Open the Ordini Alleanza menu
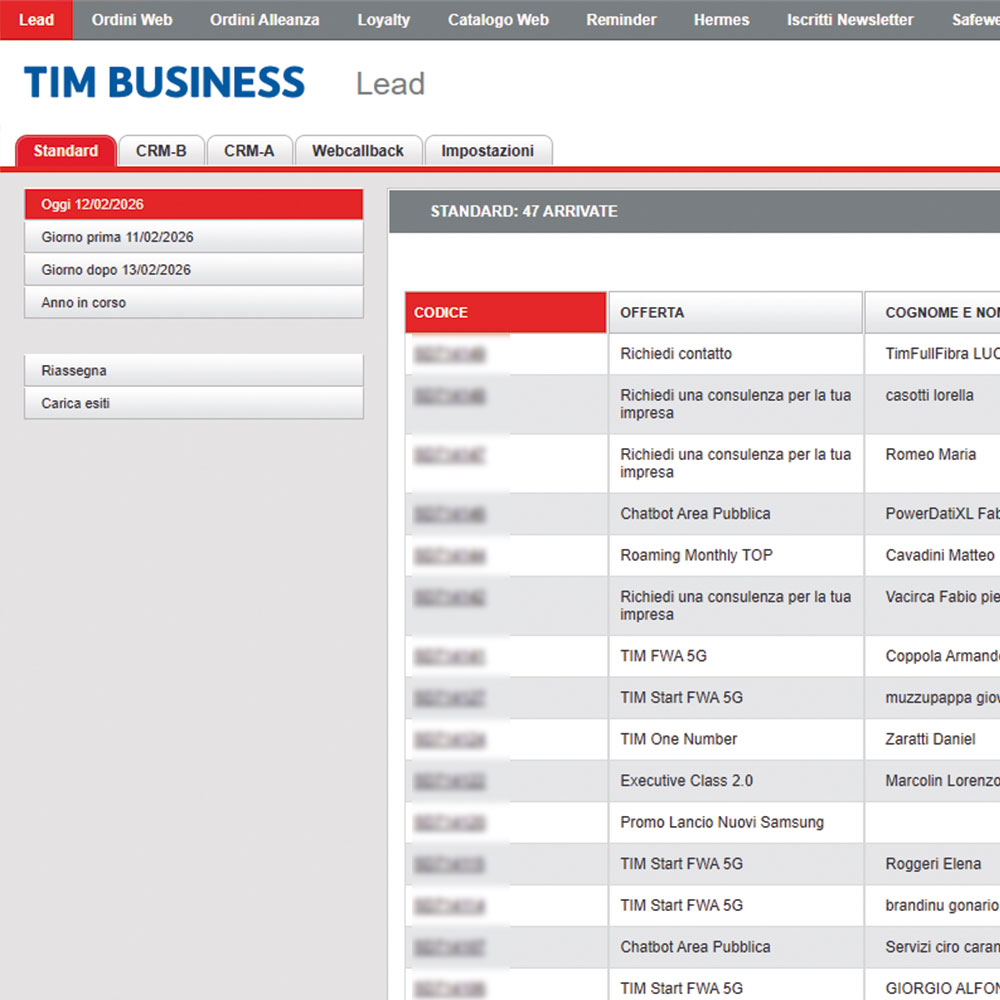1000x1000 pixels. [265, 20]
